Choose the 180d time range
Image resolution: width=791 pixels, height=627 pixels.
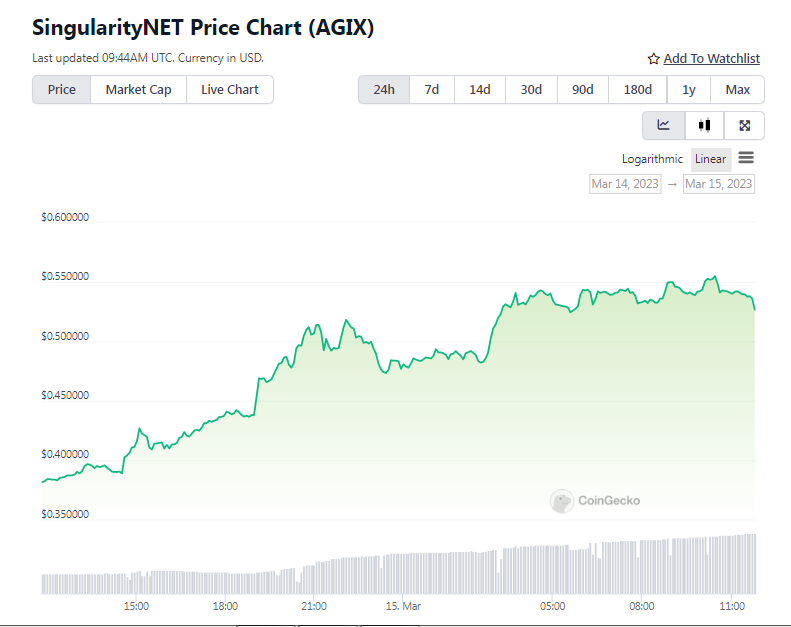tap(638, 90)
